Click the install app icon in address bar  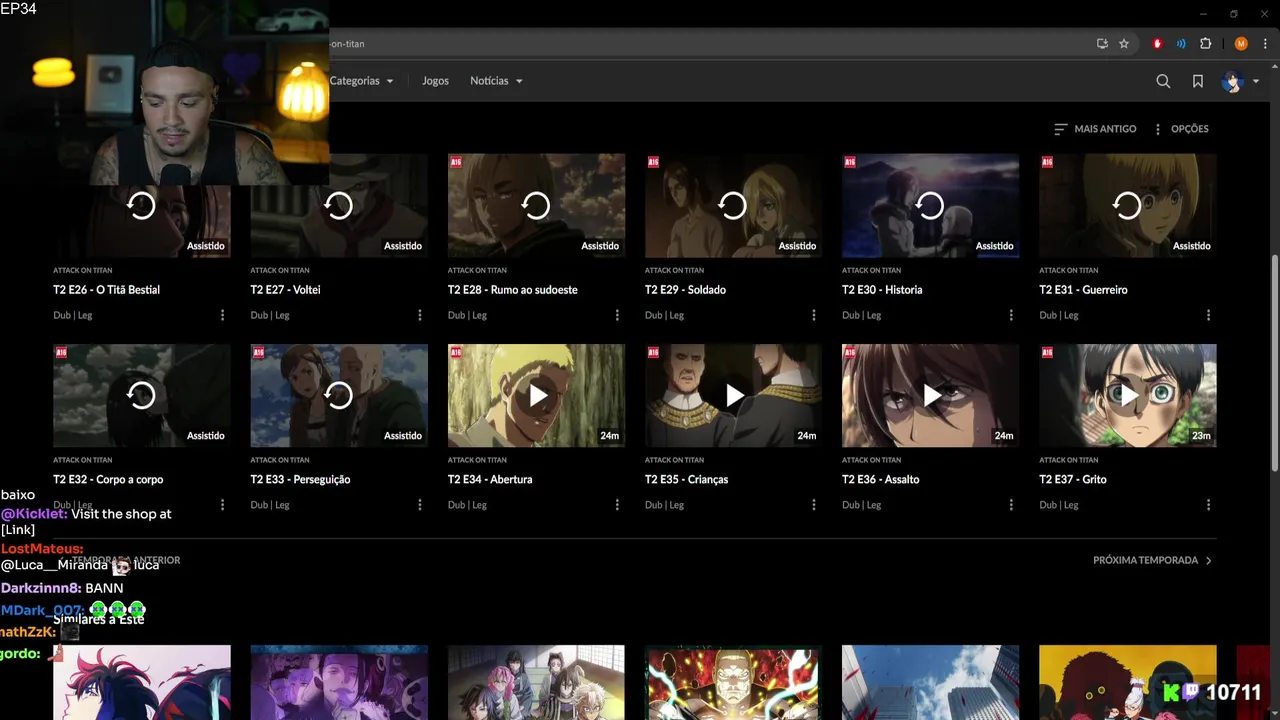click(x=1102, y=44)
